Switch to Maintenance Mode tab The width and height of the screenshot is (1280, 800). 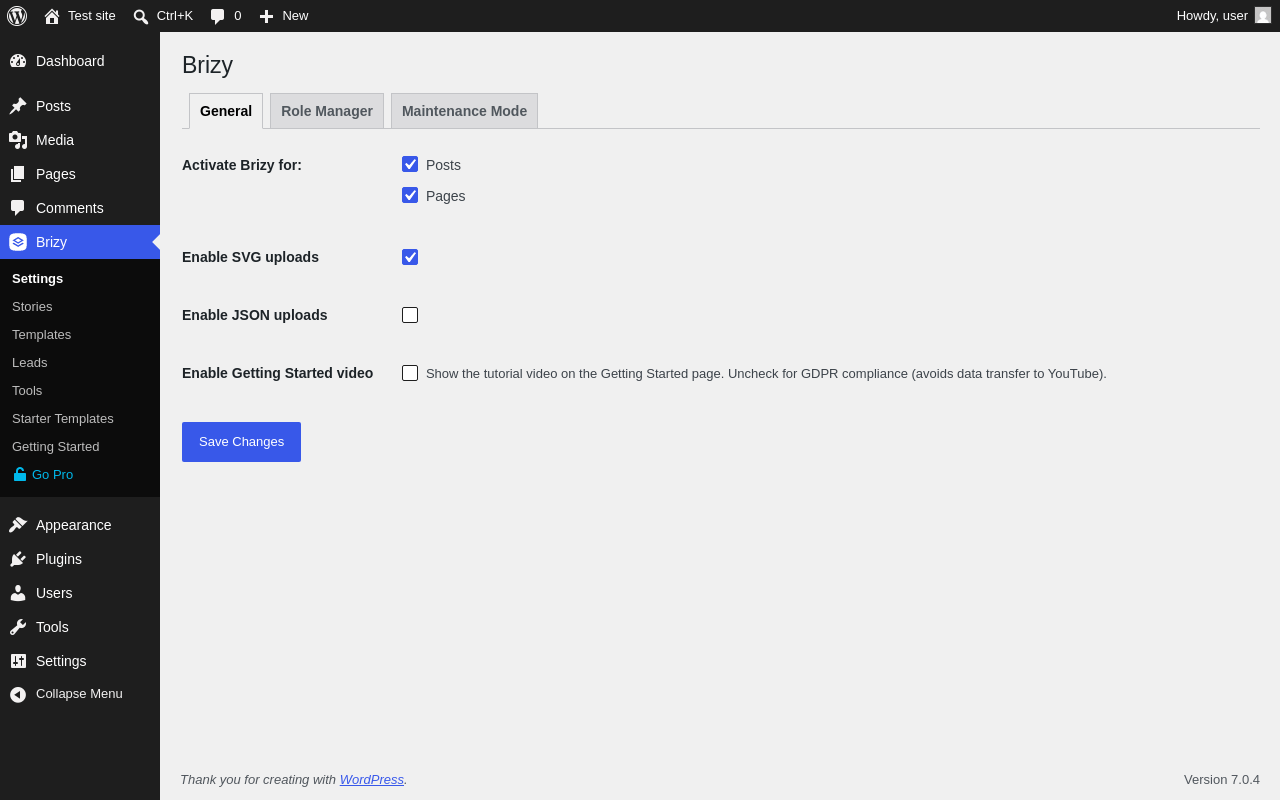(464, 111)
